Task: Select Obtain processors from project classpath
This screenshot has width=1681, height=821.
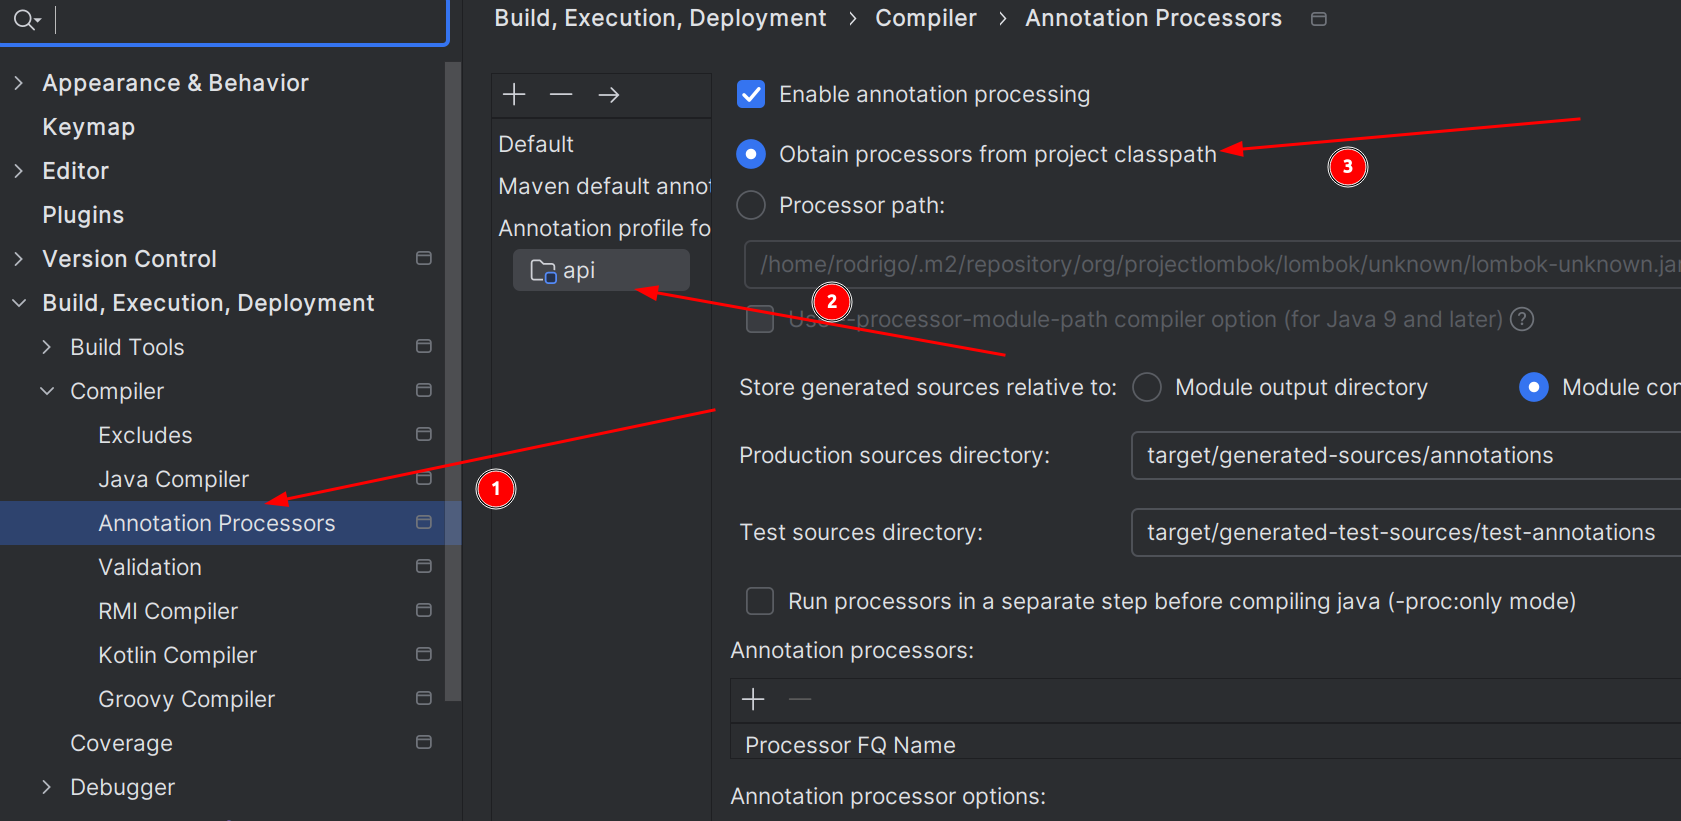Action: pyautogui.click(x=751, y=154)
